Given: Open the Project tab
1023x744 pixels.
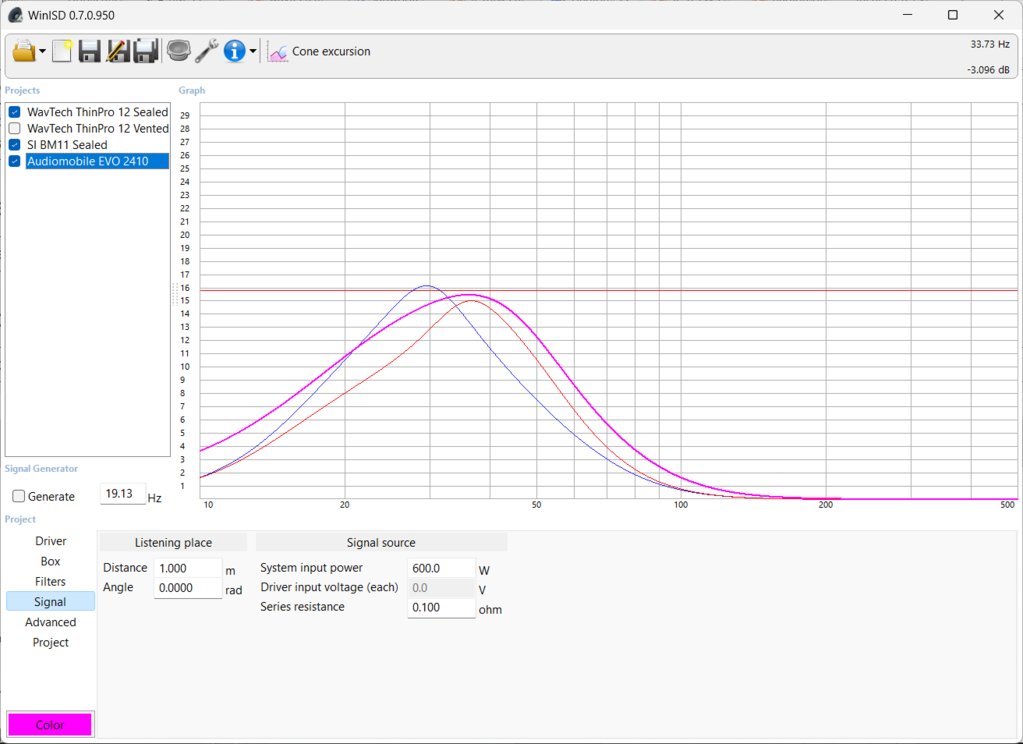Looking at the screenshot, I should pos(50,642).
